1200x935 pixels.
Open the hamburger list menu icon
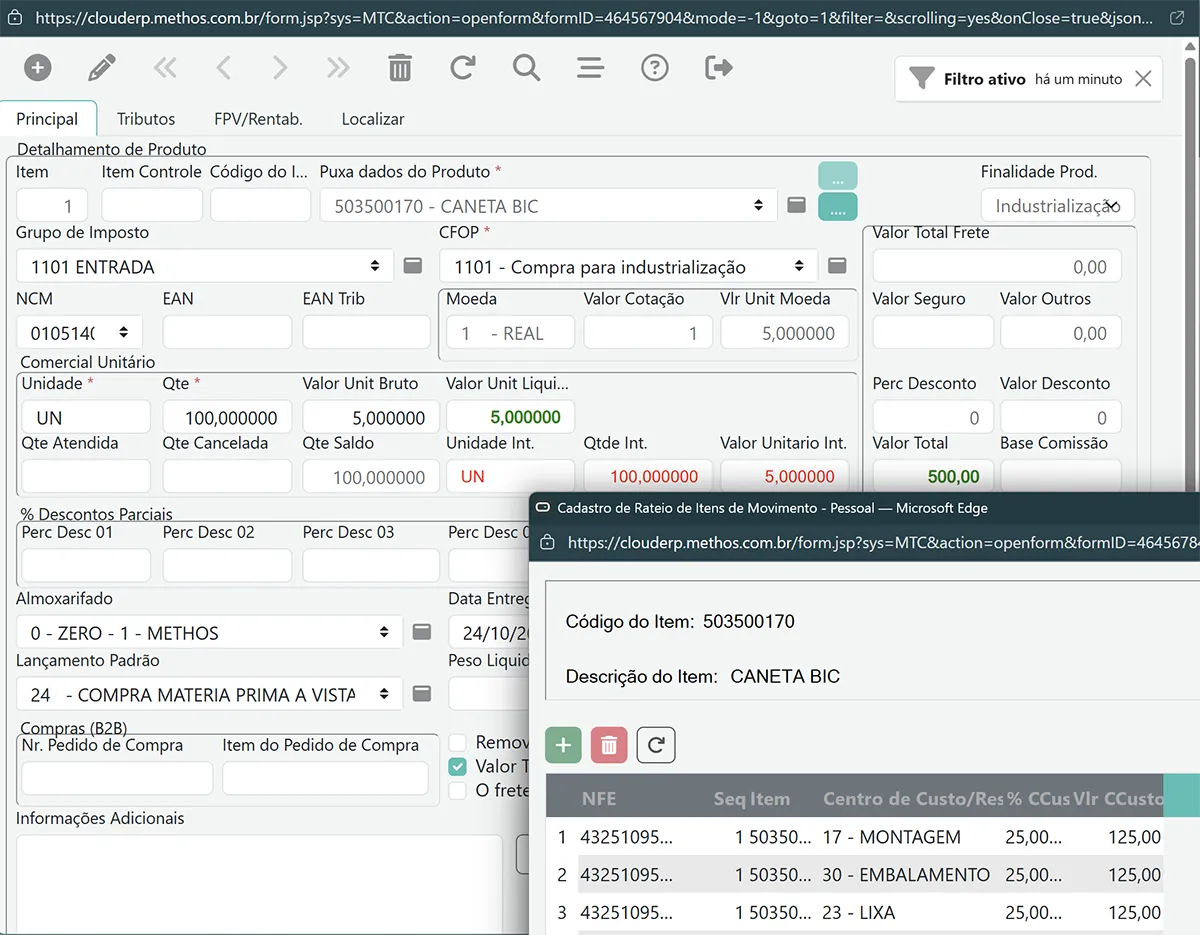(x=590, y=68)
